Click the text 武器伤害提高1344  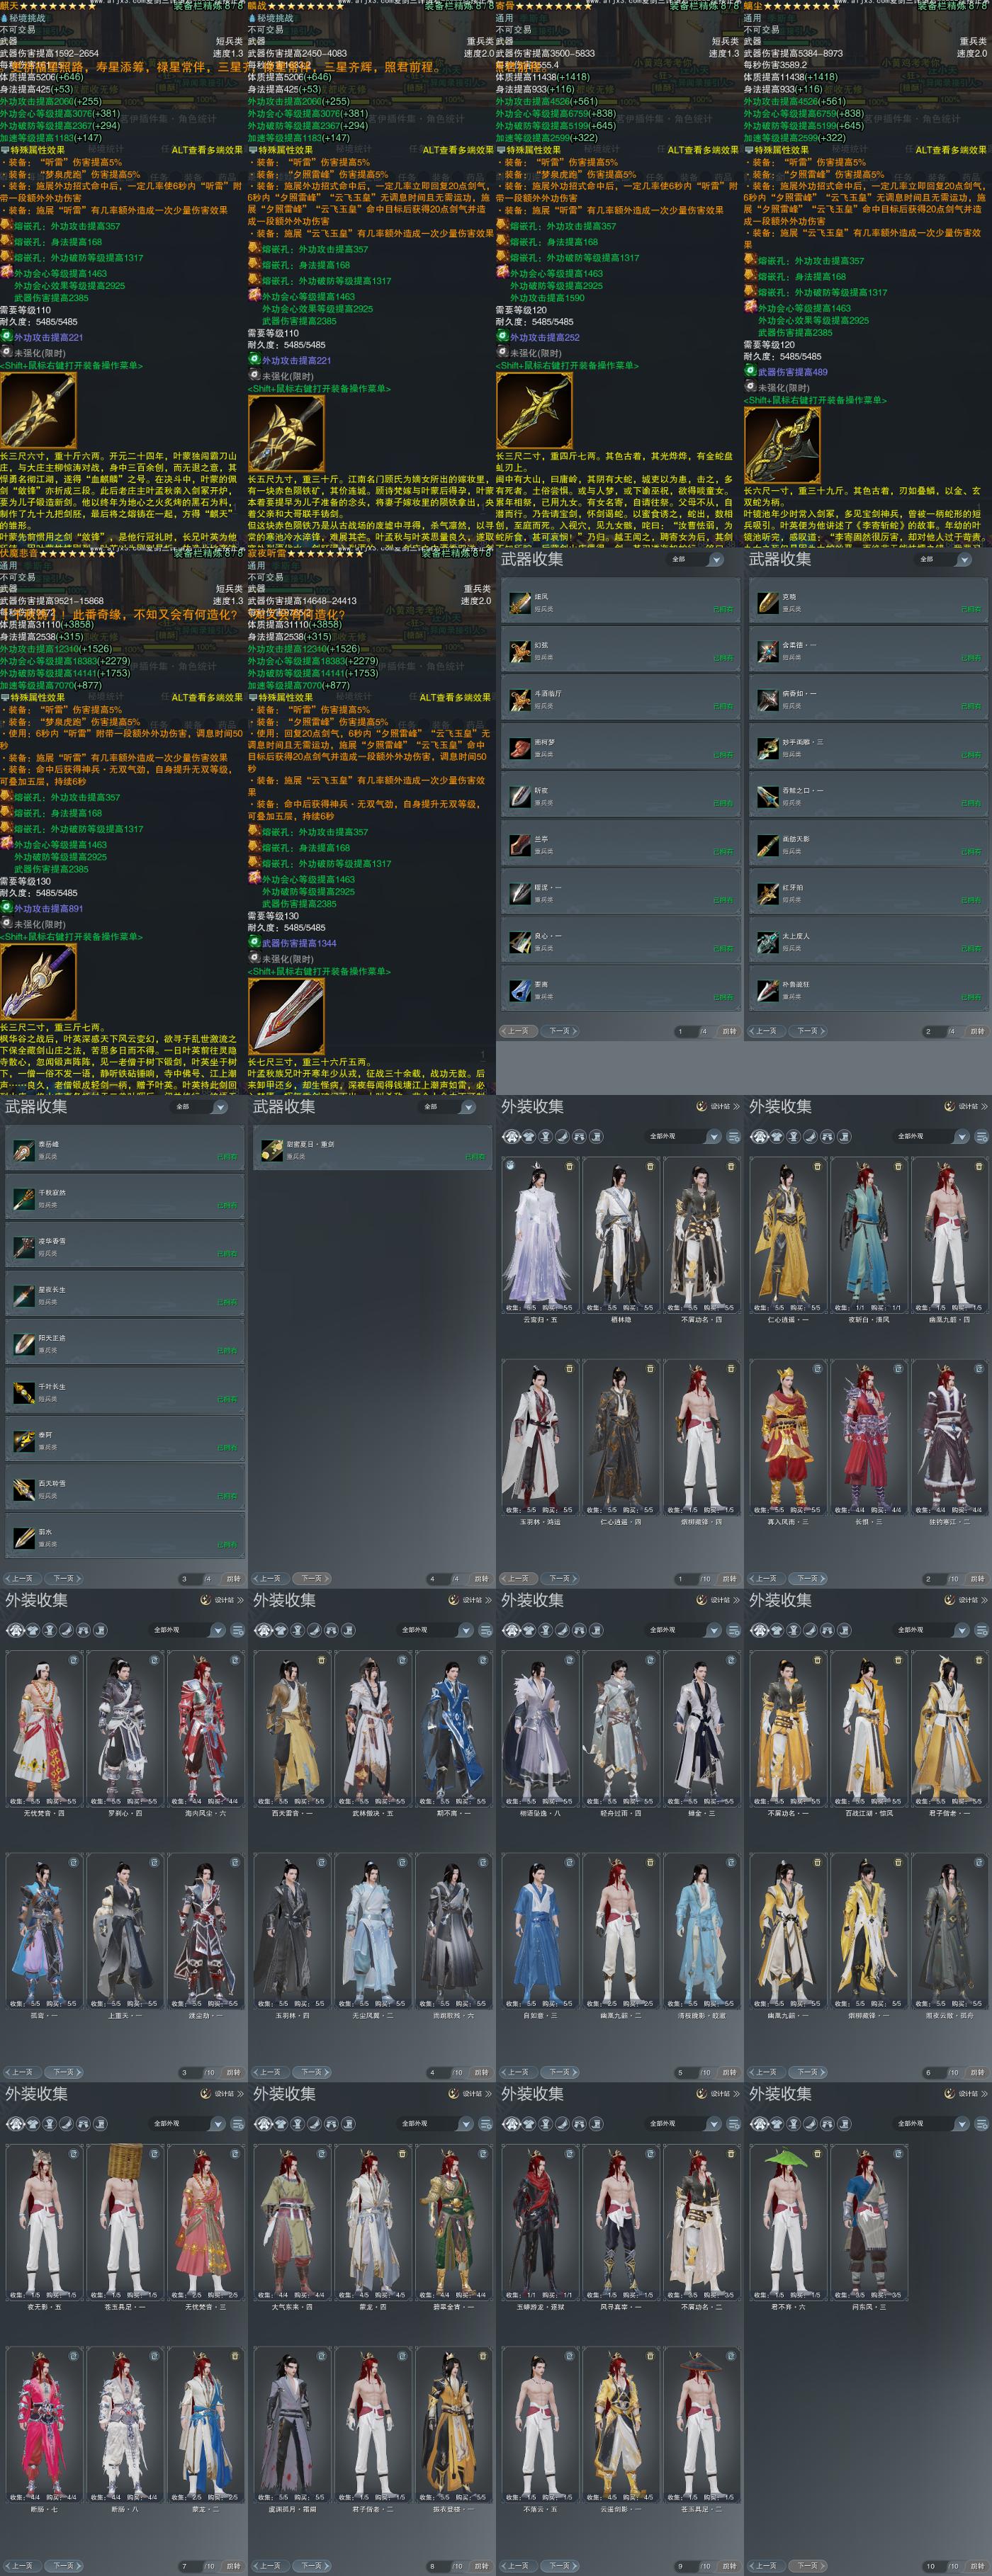[x=299, y=943]
